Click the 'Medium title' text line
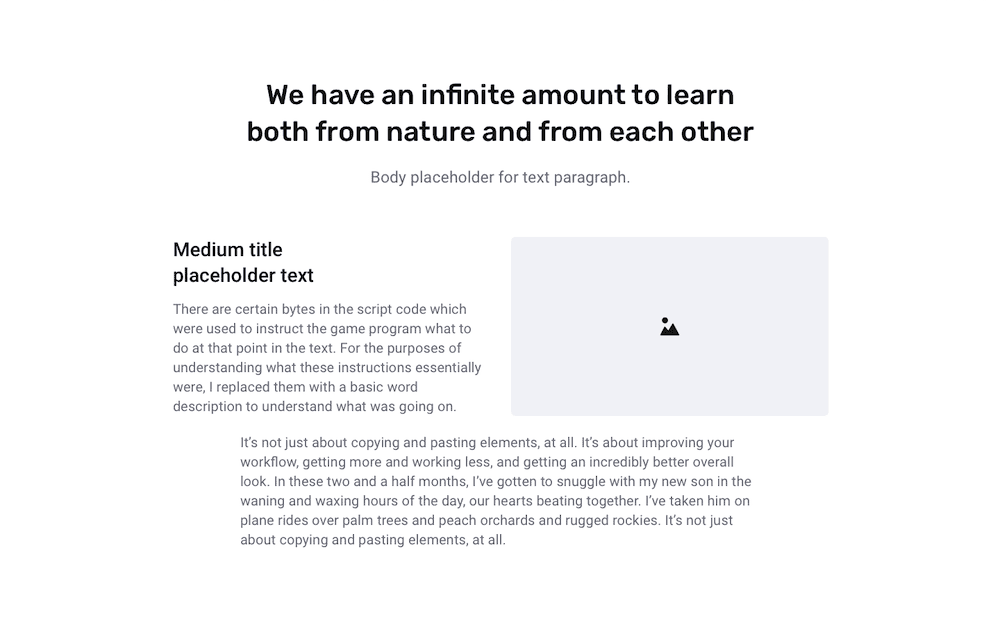1000x625 pixels. tap(228, 249)
